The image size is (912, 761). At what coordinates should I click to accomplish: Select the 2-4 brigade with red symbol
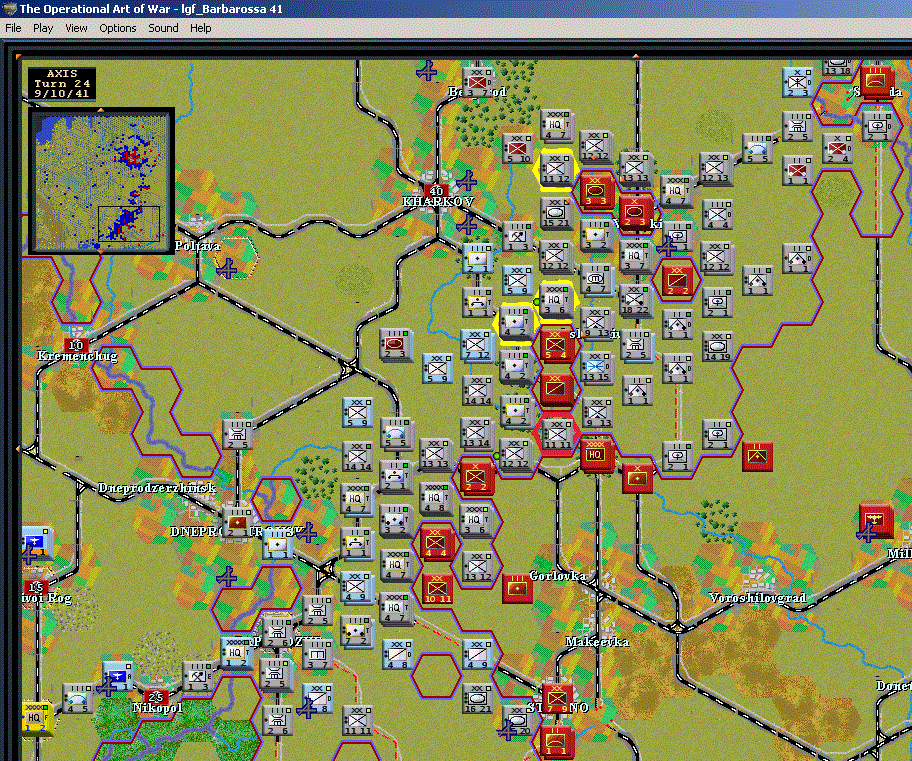pos(838,148)
